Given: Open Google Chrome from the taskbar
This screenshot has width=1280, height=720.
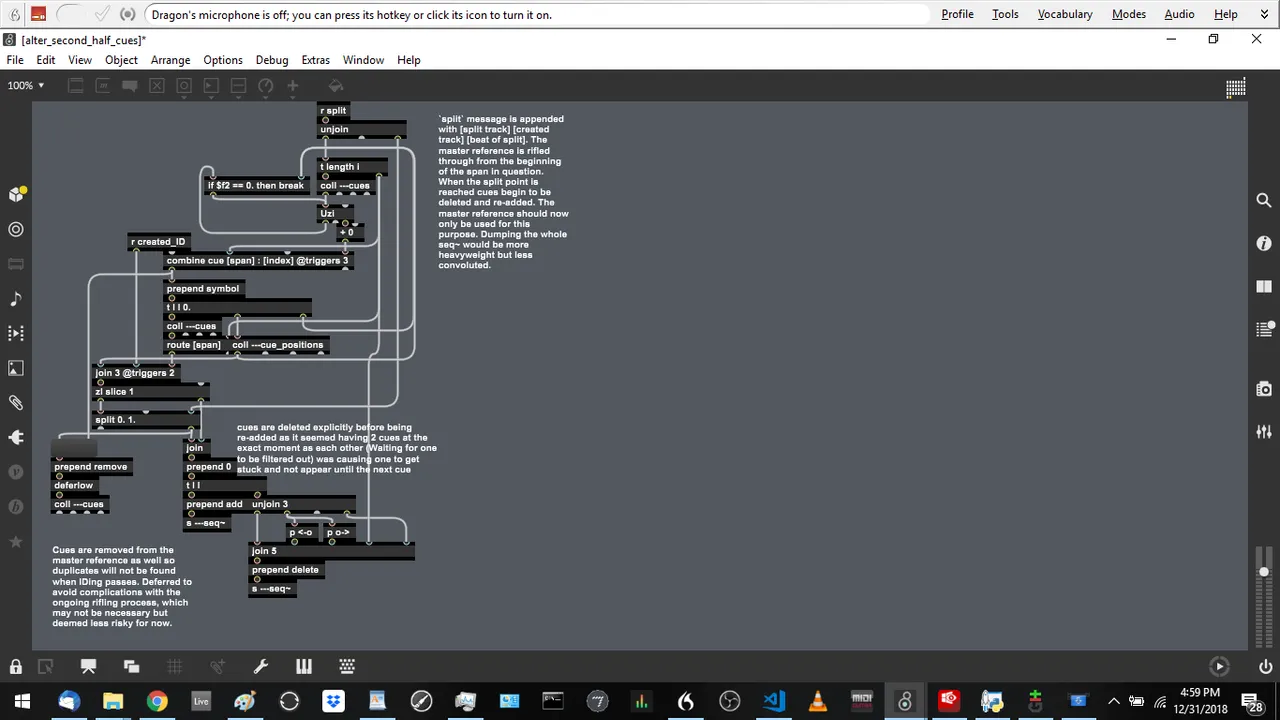Looking at the screenshot, I should tap(157, 701).
